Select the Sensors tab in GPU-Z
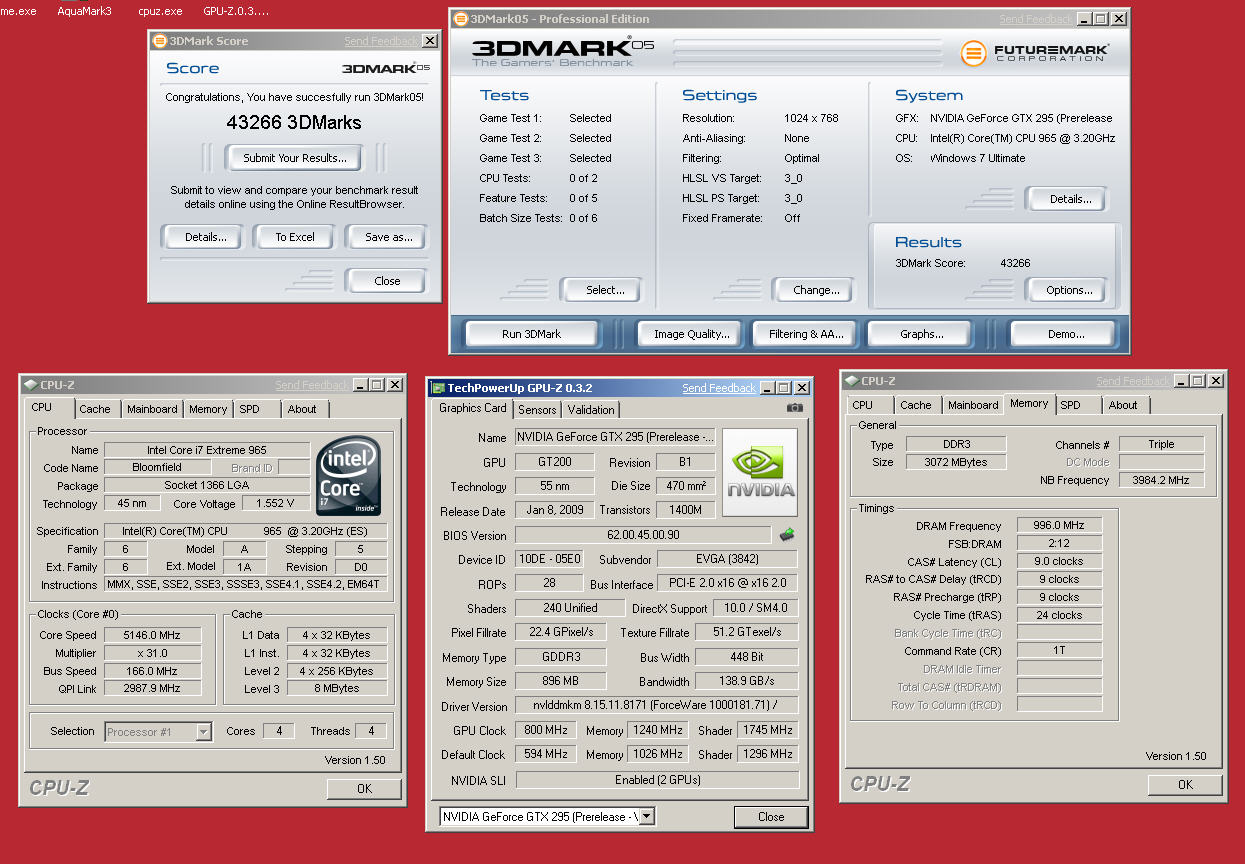Viewport: 1245px width, 864px height. 538,410
